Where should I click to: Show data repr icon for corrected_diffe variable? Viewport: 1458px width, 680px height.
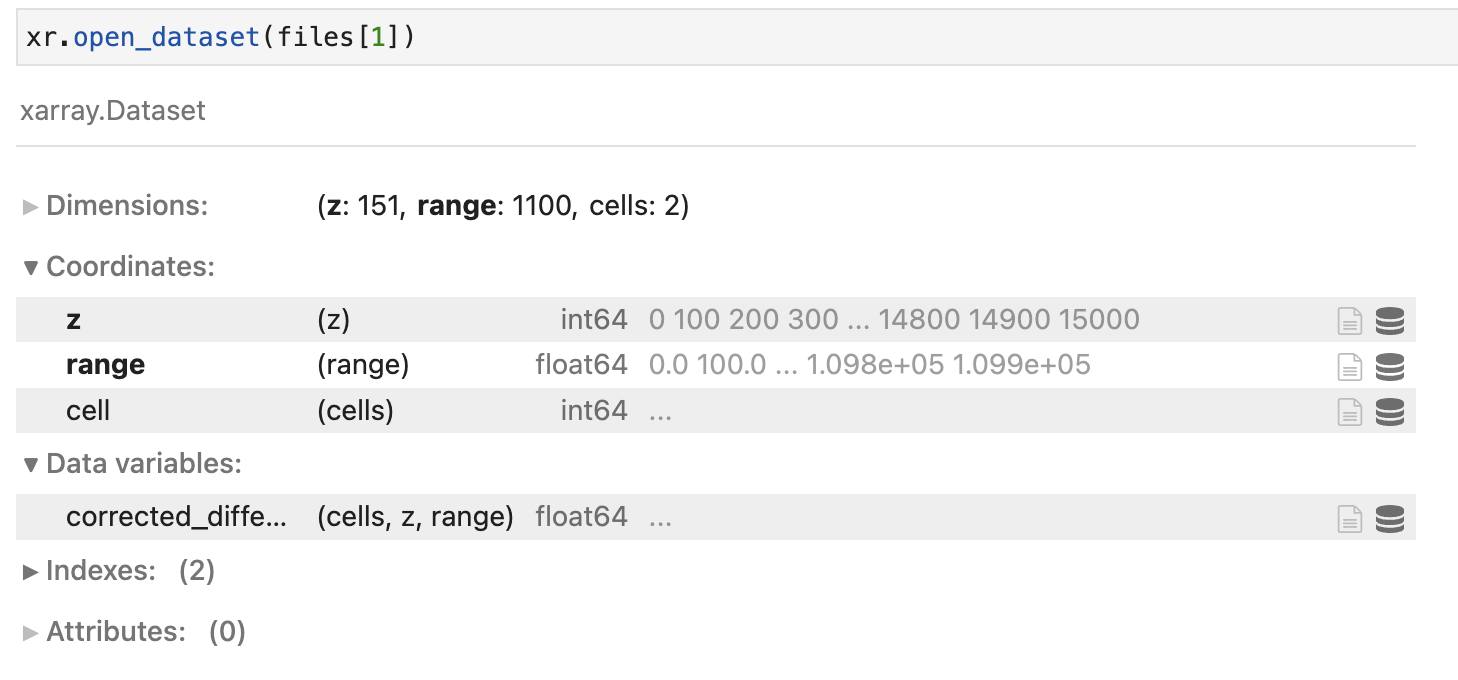(1390, 518)
